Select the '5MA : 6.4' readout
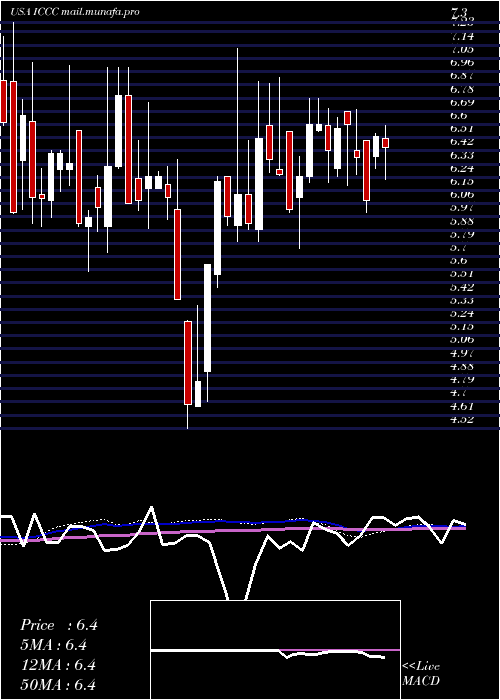The height and width of the screenshot is (700, 500). 53,645
